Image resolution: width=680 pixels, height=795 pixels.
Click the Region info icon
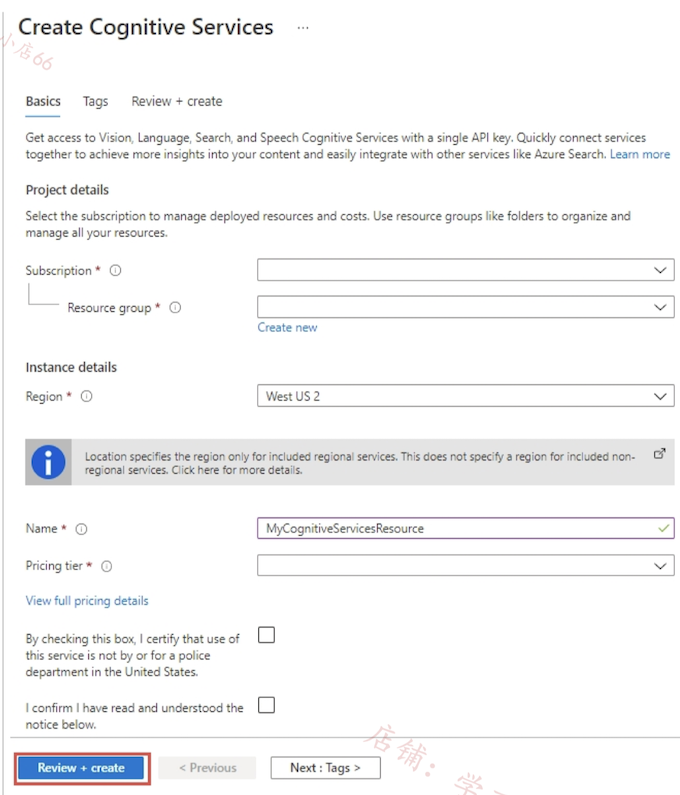pos(87,396)
